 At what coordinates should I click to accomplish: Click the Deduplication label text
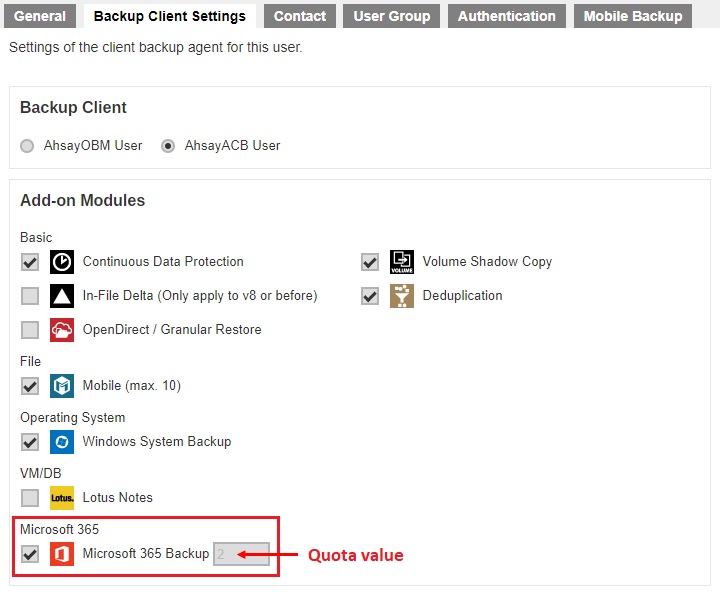click(x=462, y=296)
